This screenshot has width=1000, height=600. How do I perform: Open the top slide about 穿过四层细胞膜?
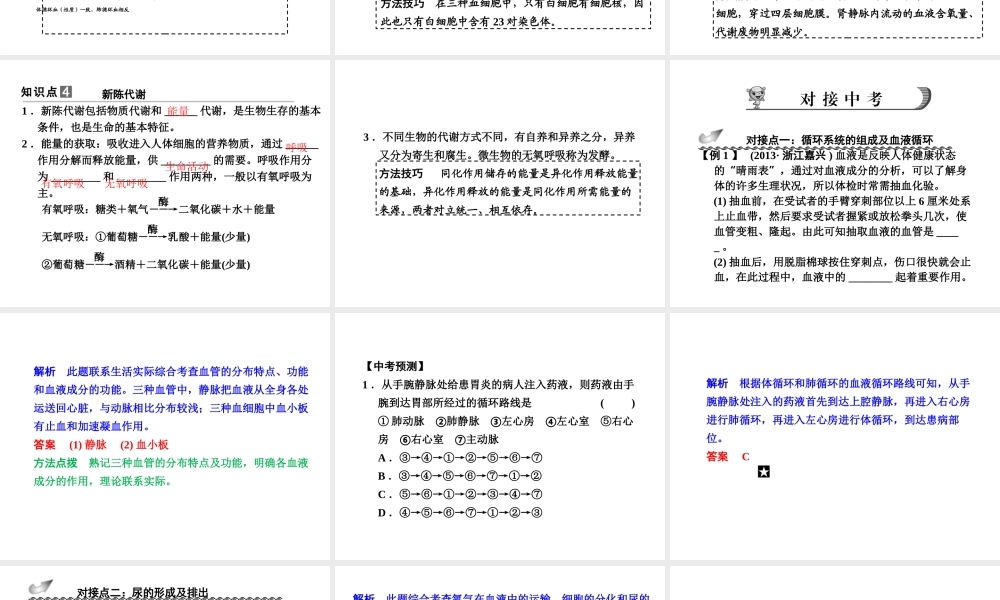point(835,27)
